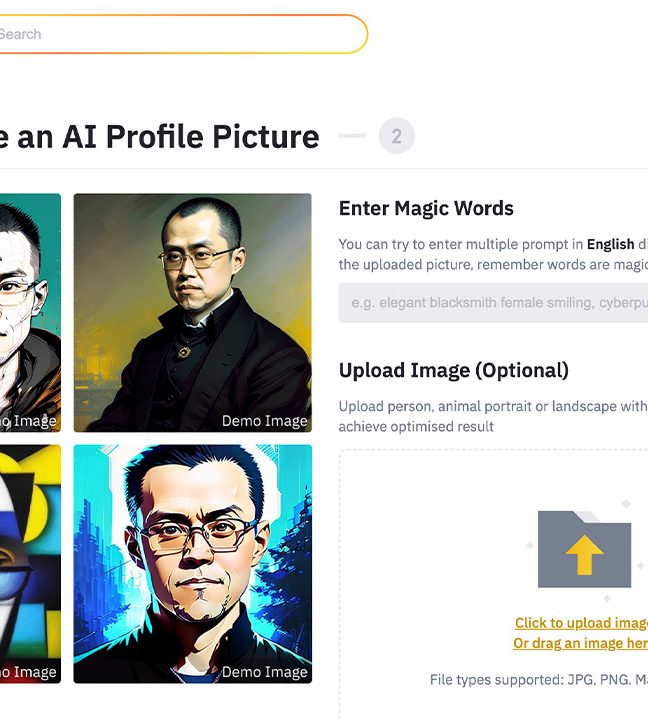Open the oil painting style demo portrait

(x=192, y=313)
